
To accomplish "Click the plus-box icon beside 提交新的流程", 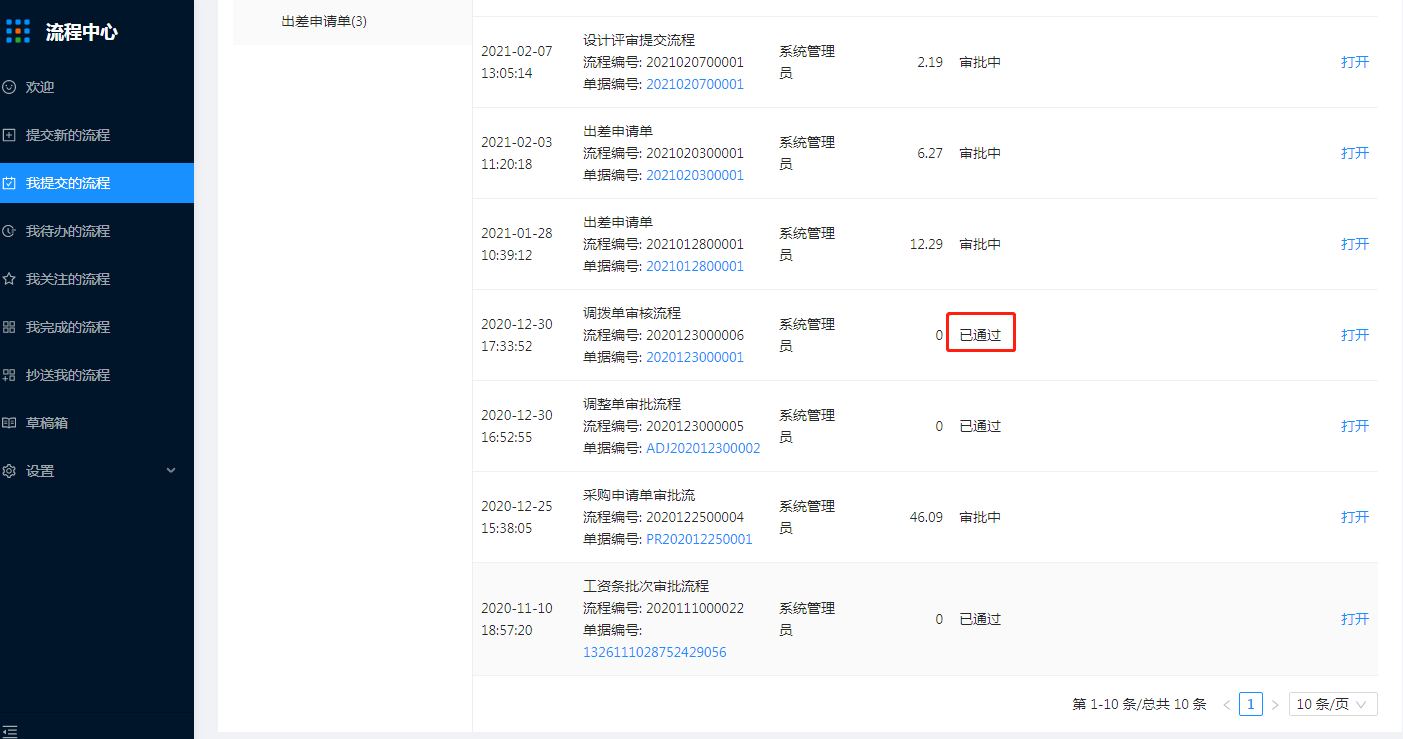I will pos(9,135).
